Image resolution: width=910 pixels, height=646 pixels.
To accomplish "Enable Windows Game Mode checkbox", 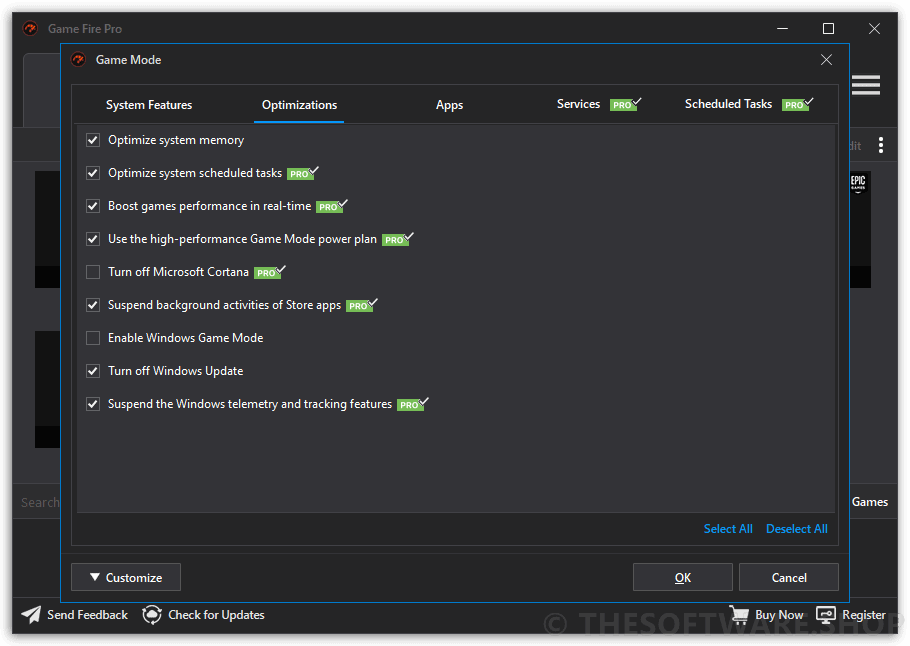I will [93, 338].
